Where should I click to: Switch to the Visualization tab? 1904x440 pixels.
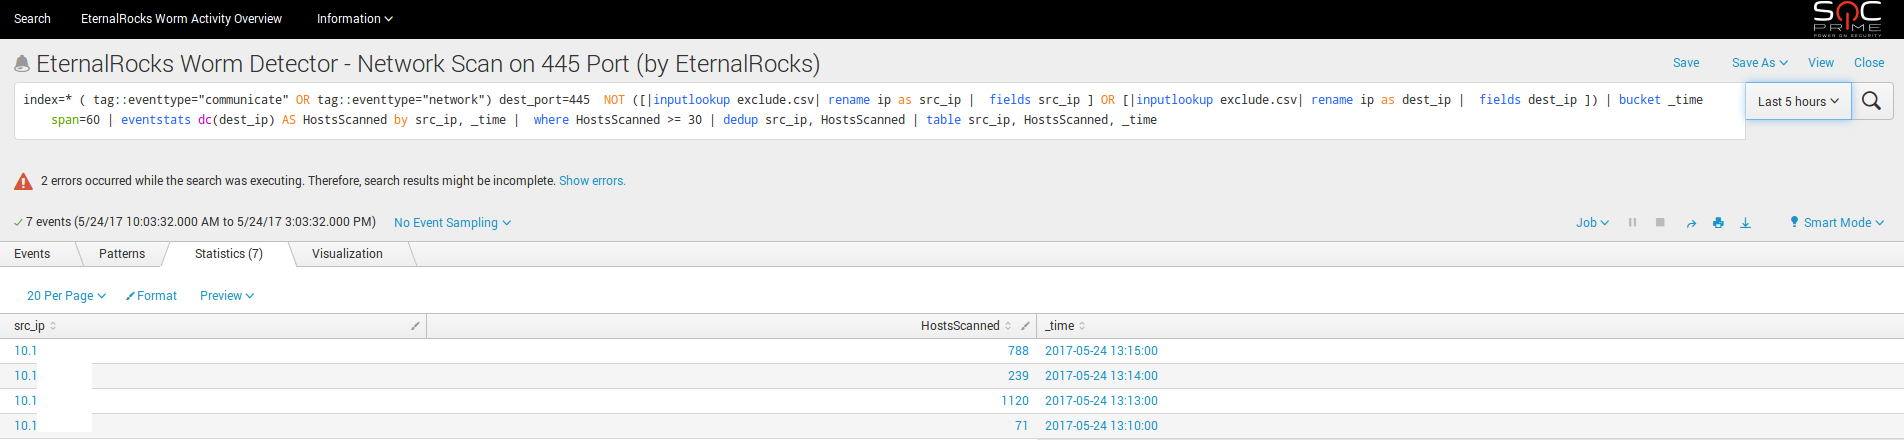click(347, 254)
